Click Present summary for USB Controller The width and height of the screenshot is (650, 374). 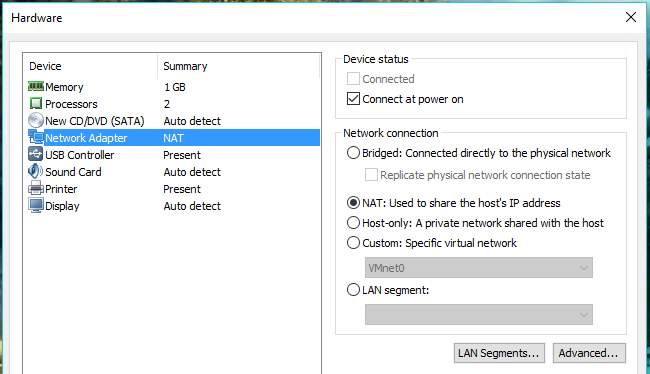[x=182, y=155]
